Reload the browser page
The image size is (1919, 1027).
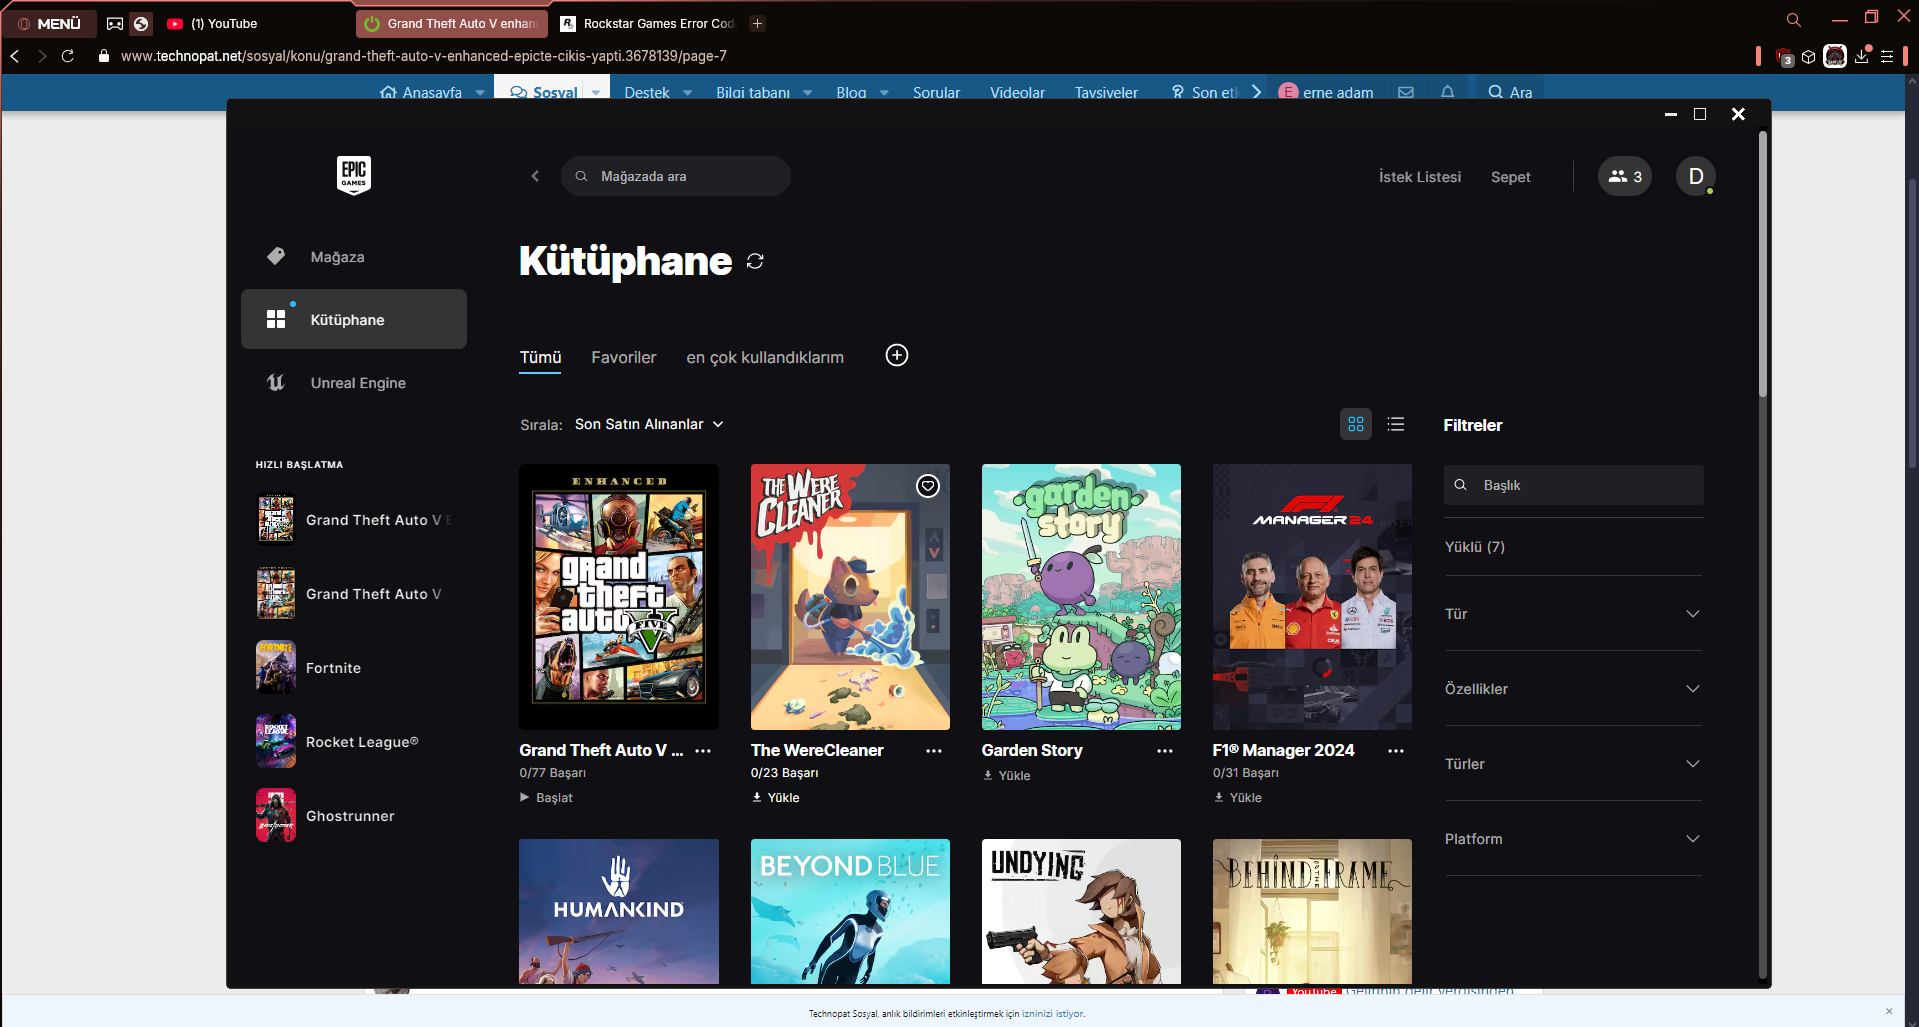68,56
